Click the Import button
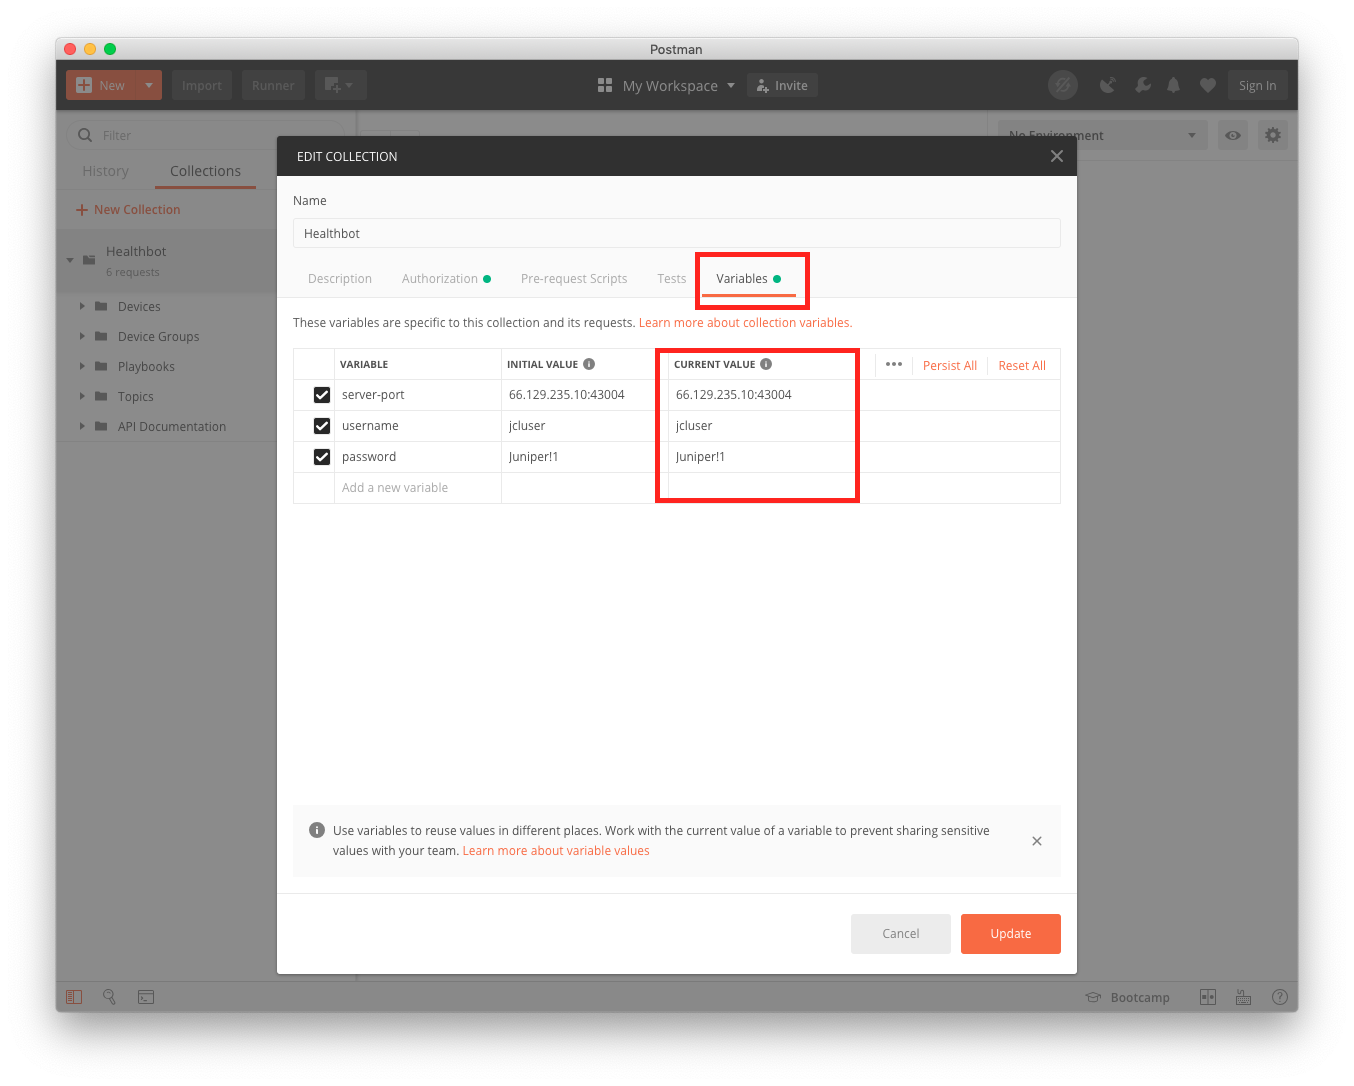This screenshot has width=1354, height=1086. pyautogui.click(x=202, y=85)
